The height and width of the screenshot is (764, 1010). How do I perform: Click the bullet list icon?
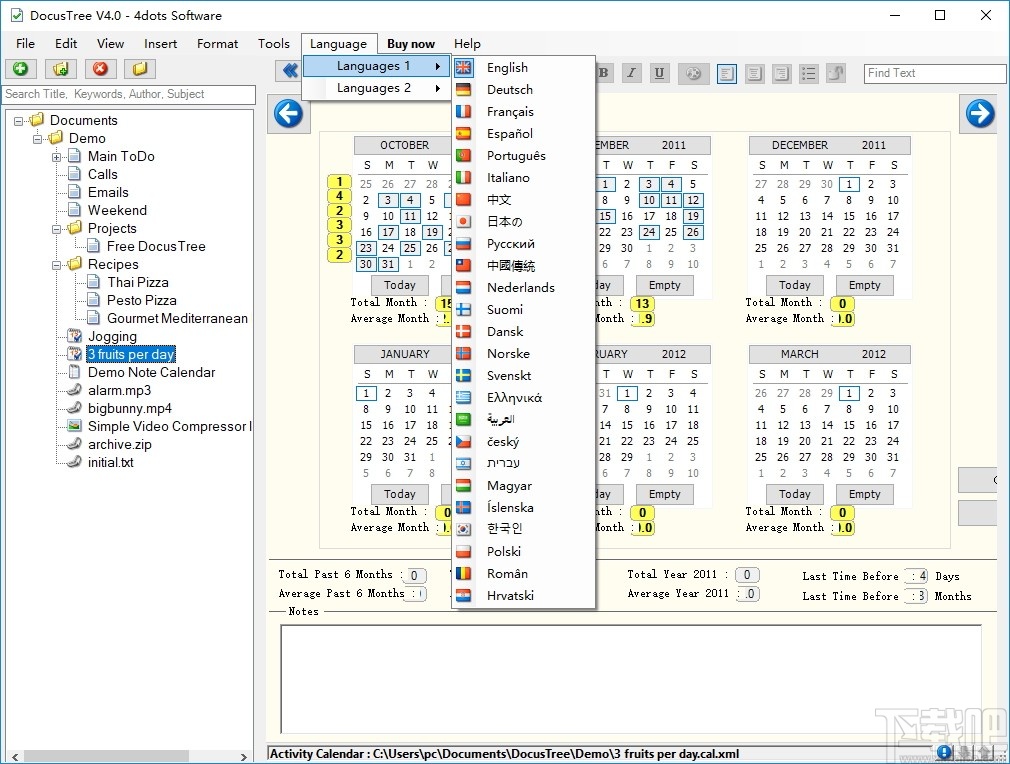(x=808, y=73)
